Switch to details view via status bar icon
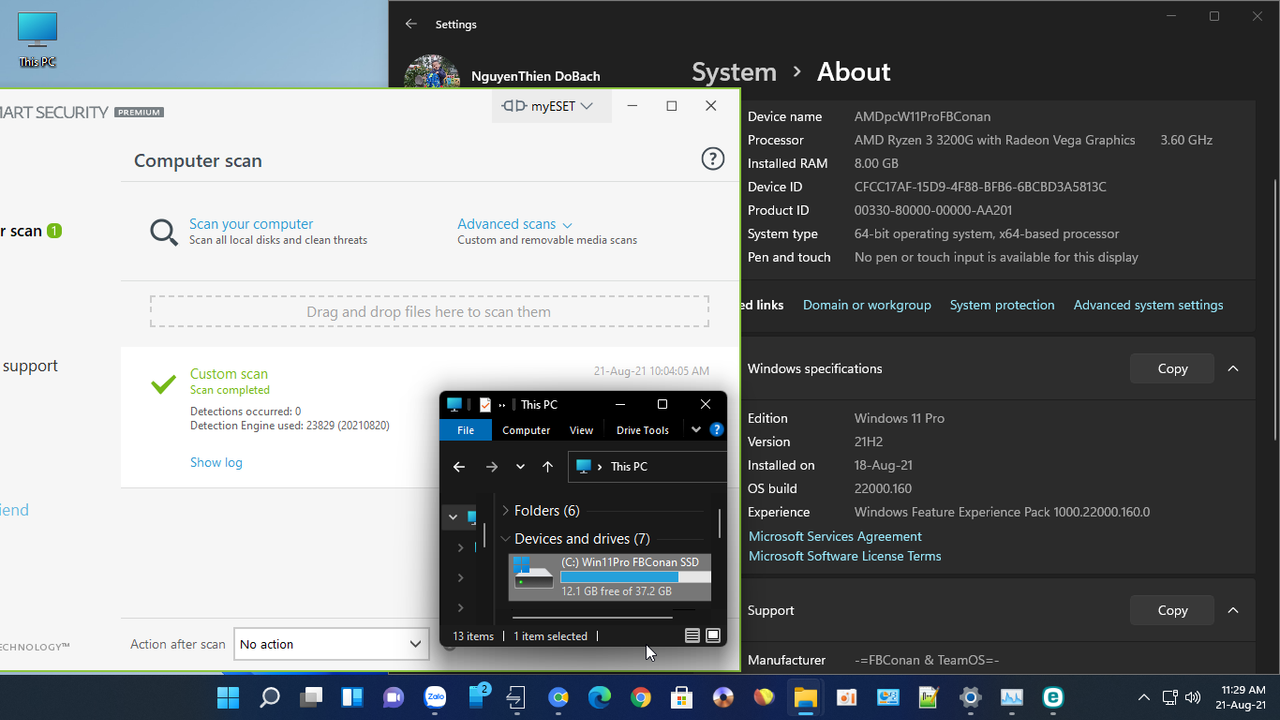1280x720 pixels. (x=692, y=635)
